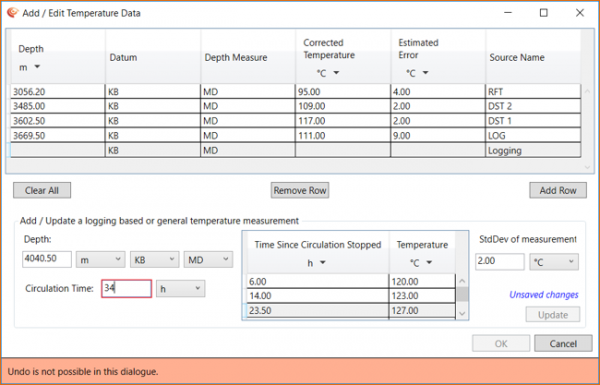Select time cell 14.00

point(318,296)
